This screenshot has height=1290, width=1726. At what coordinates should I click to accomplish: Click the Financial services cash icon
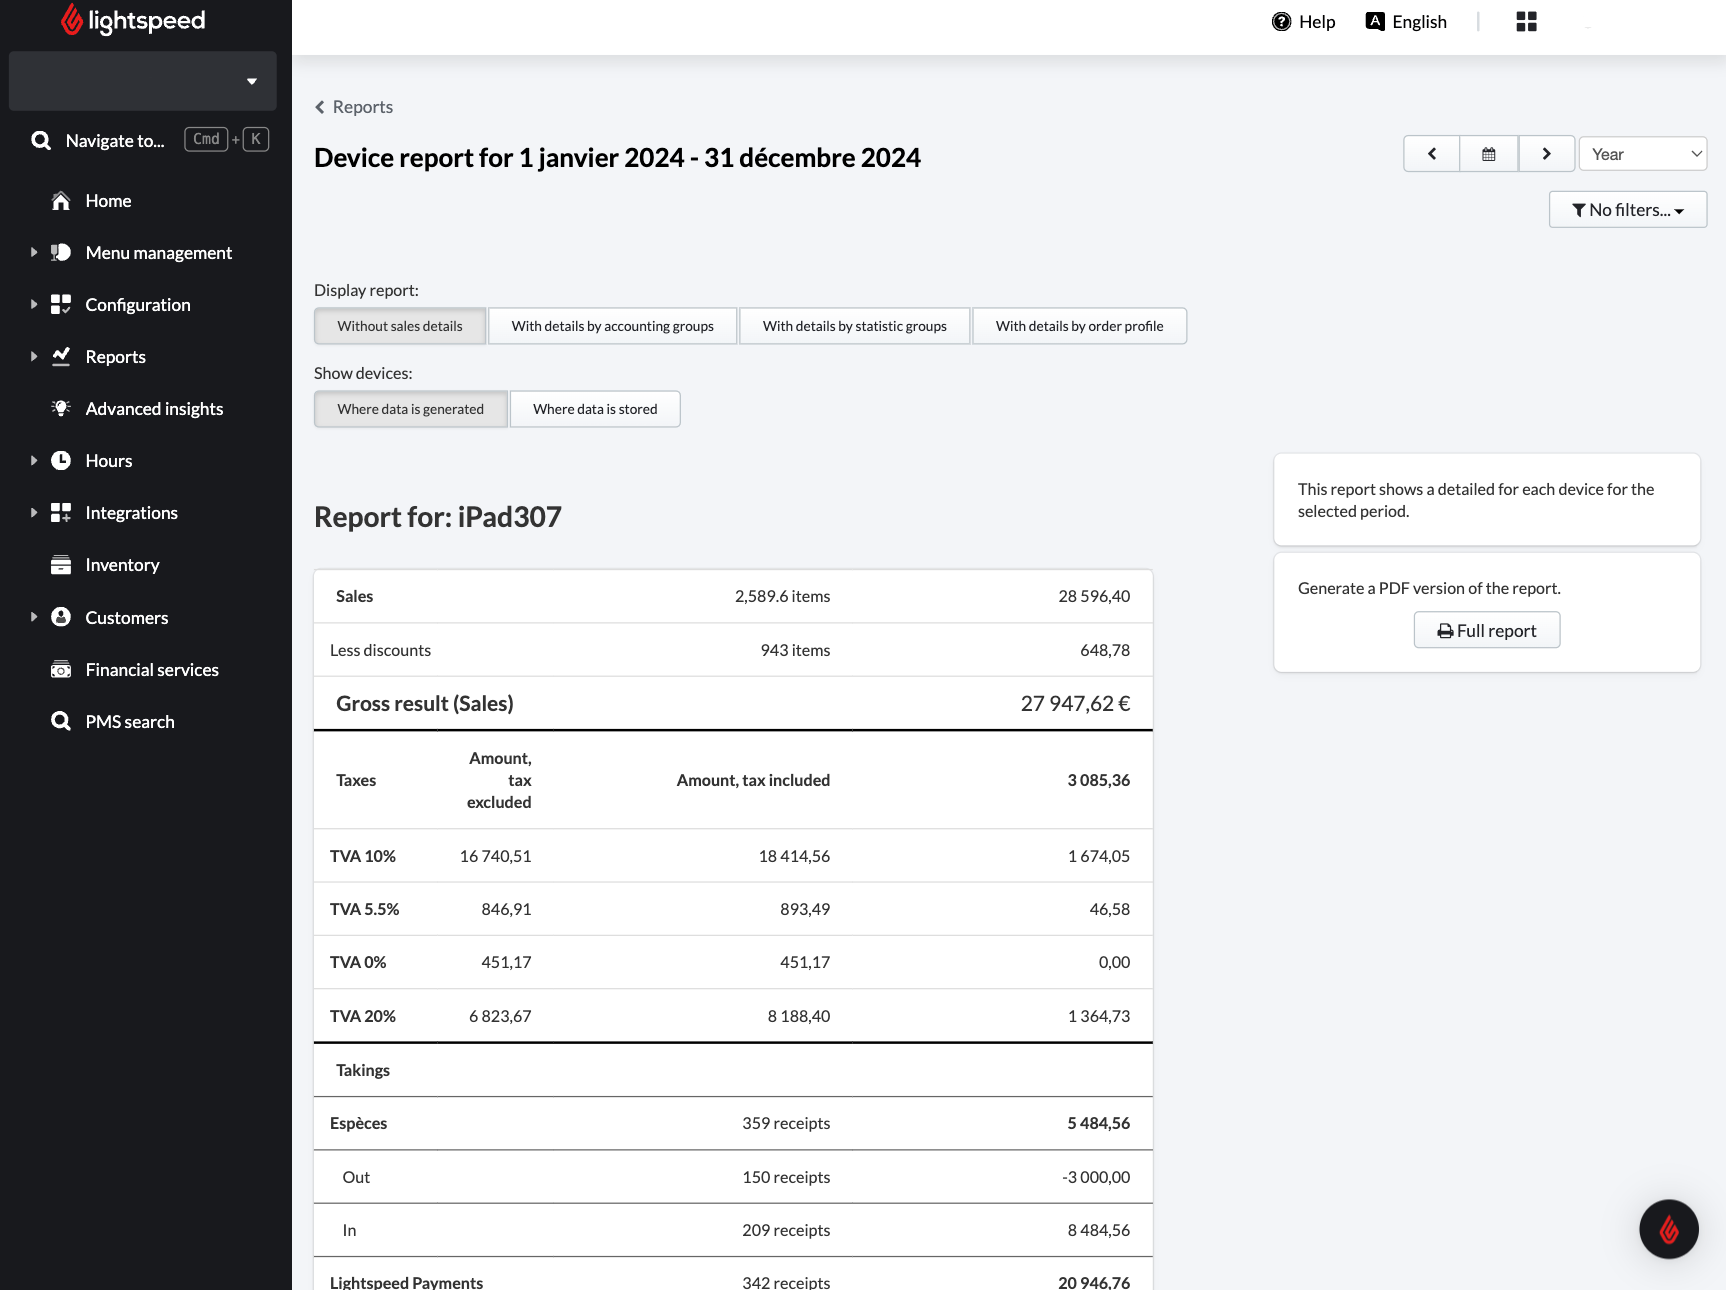point(61,670)
